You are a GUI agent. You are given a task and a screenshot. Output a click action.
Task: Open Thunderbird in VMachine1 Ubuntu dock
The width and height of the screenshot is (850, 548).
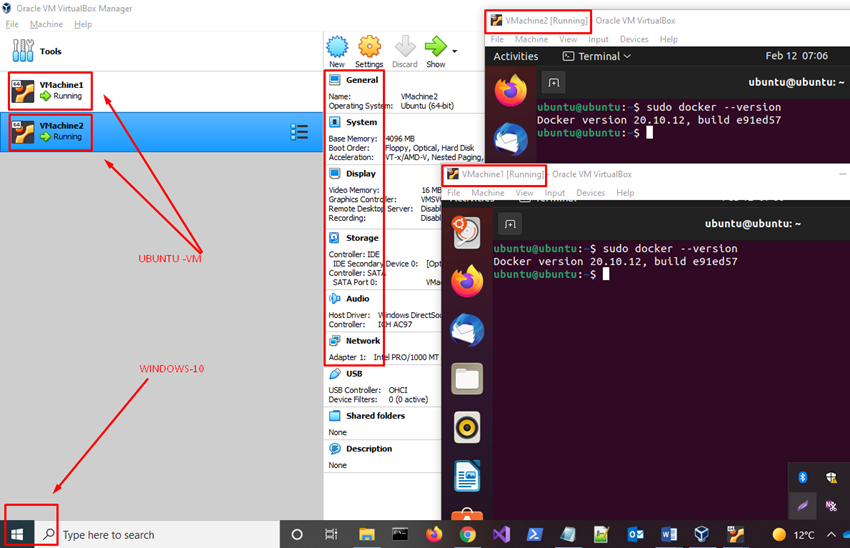(467, 330)
